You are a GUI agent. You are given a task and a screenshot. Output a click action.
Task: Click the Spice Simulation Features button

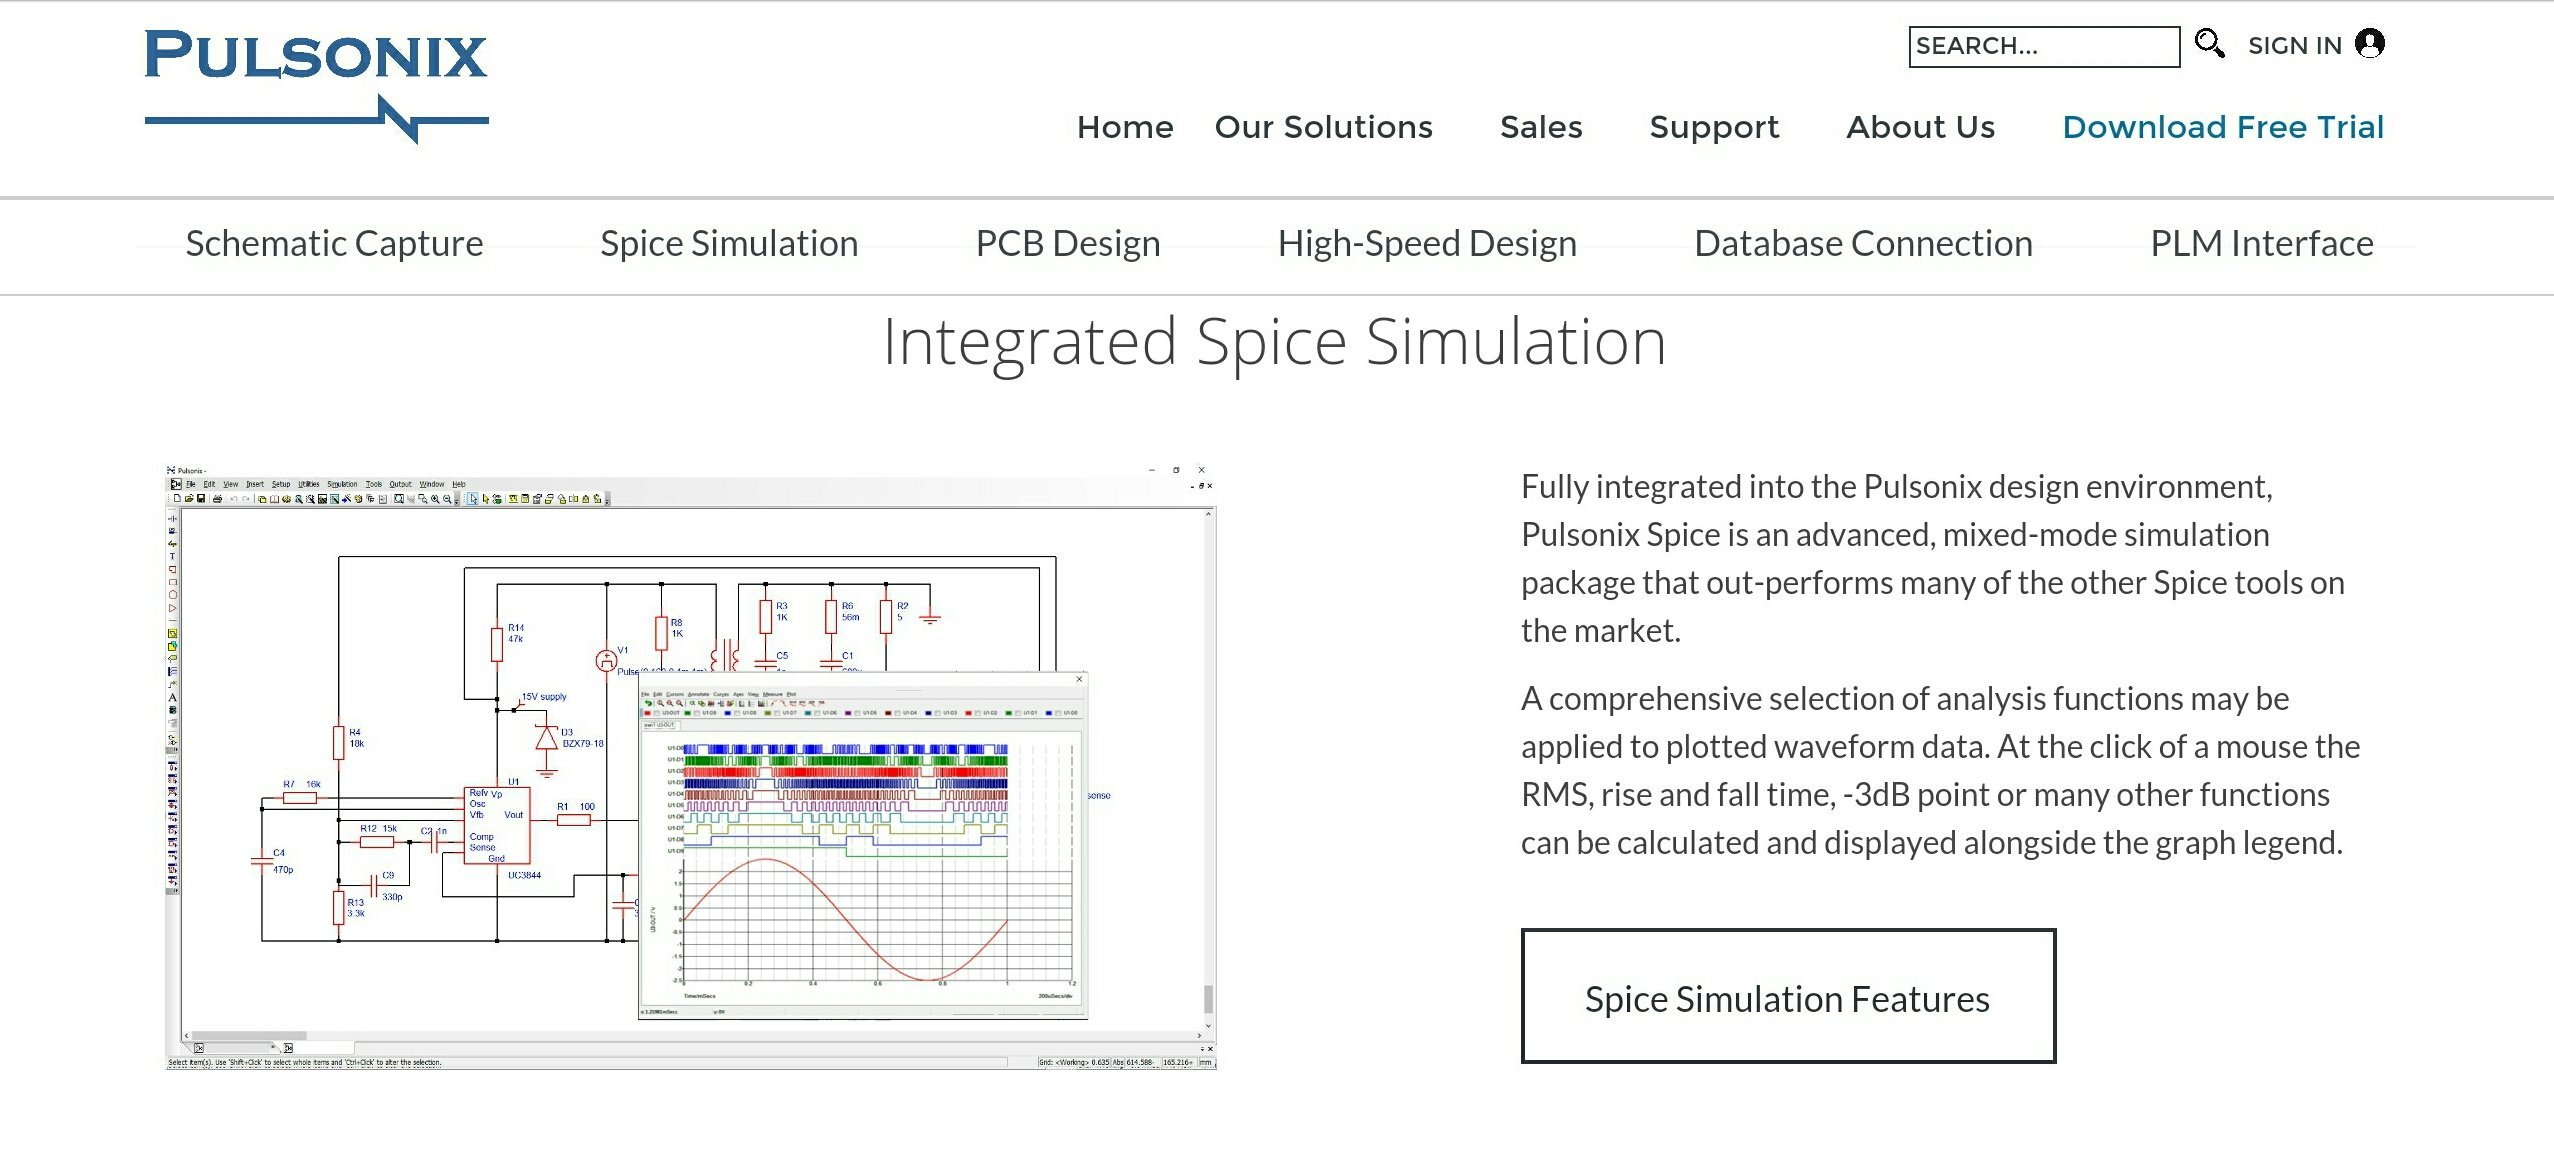pos(1788,996)
